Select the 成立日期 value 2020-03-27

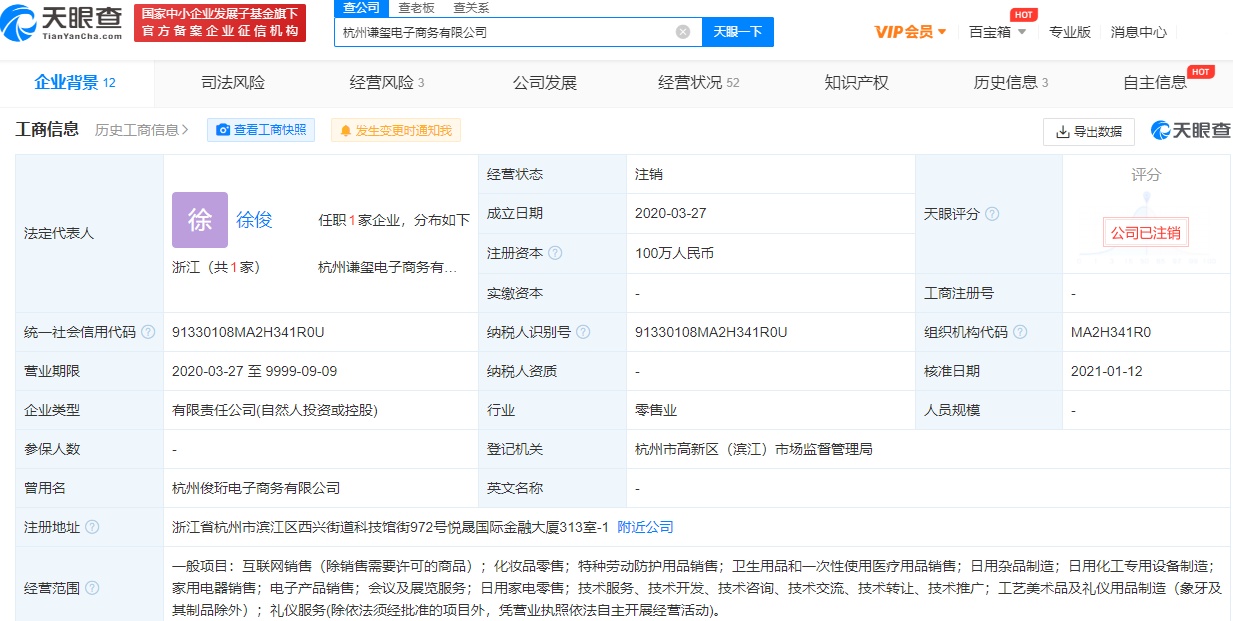click(671, 214)
